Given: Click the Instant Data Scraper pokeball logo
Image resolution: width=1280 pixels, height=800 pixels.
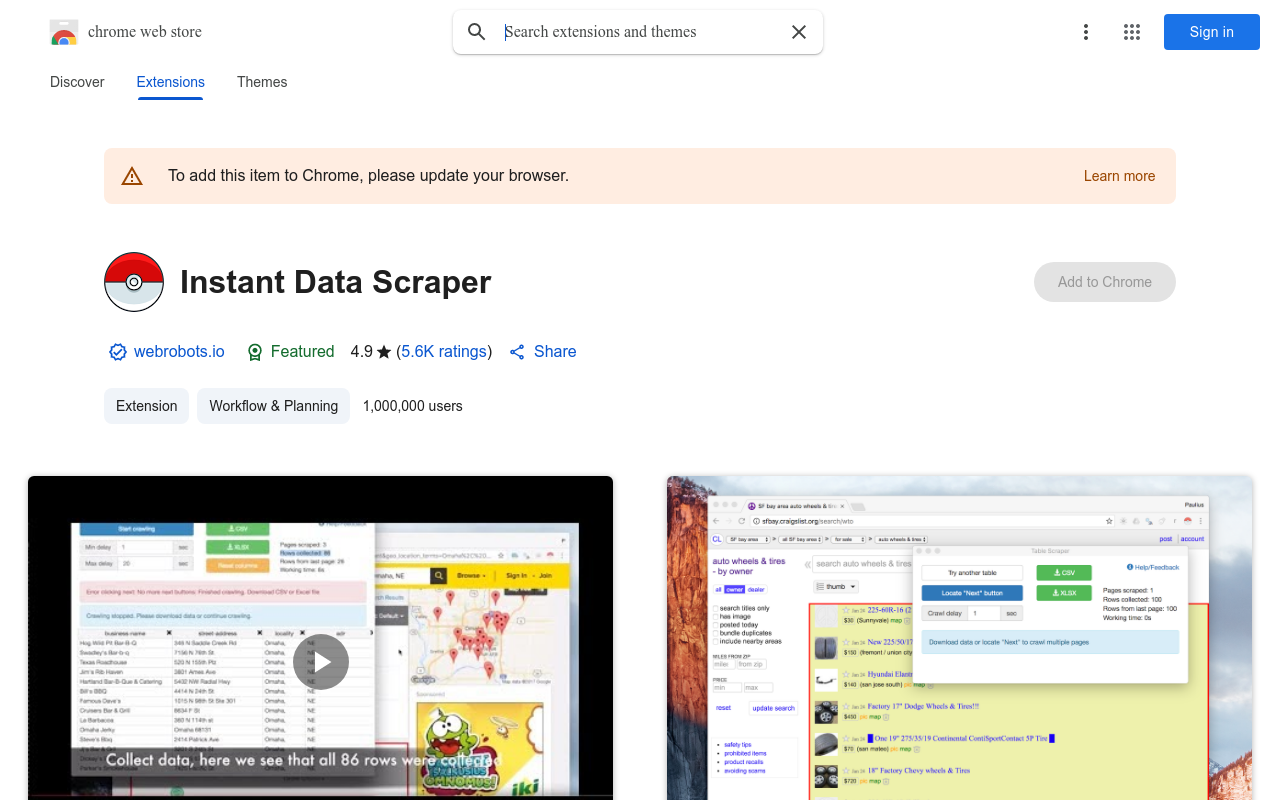Looking at the screenshot, I should (134, 282).
